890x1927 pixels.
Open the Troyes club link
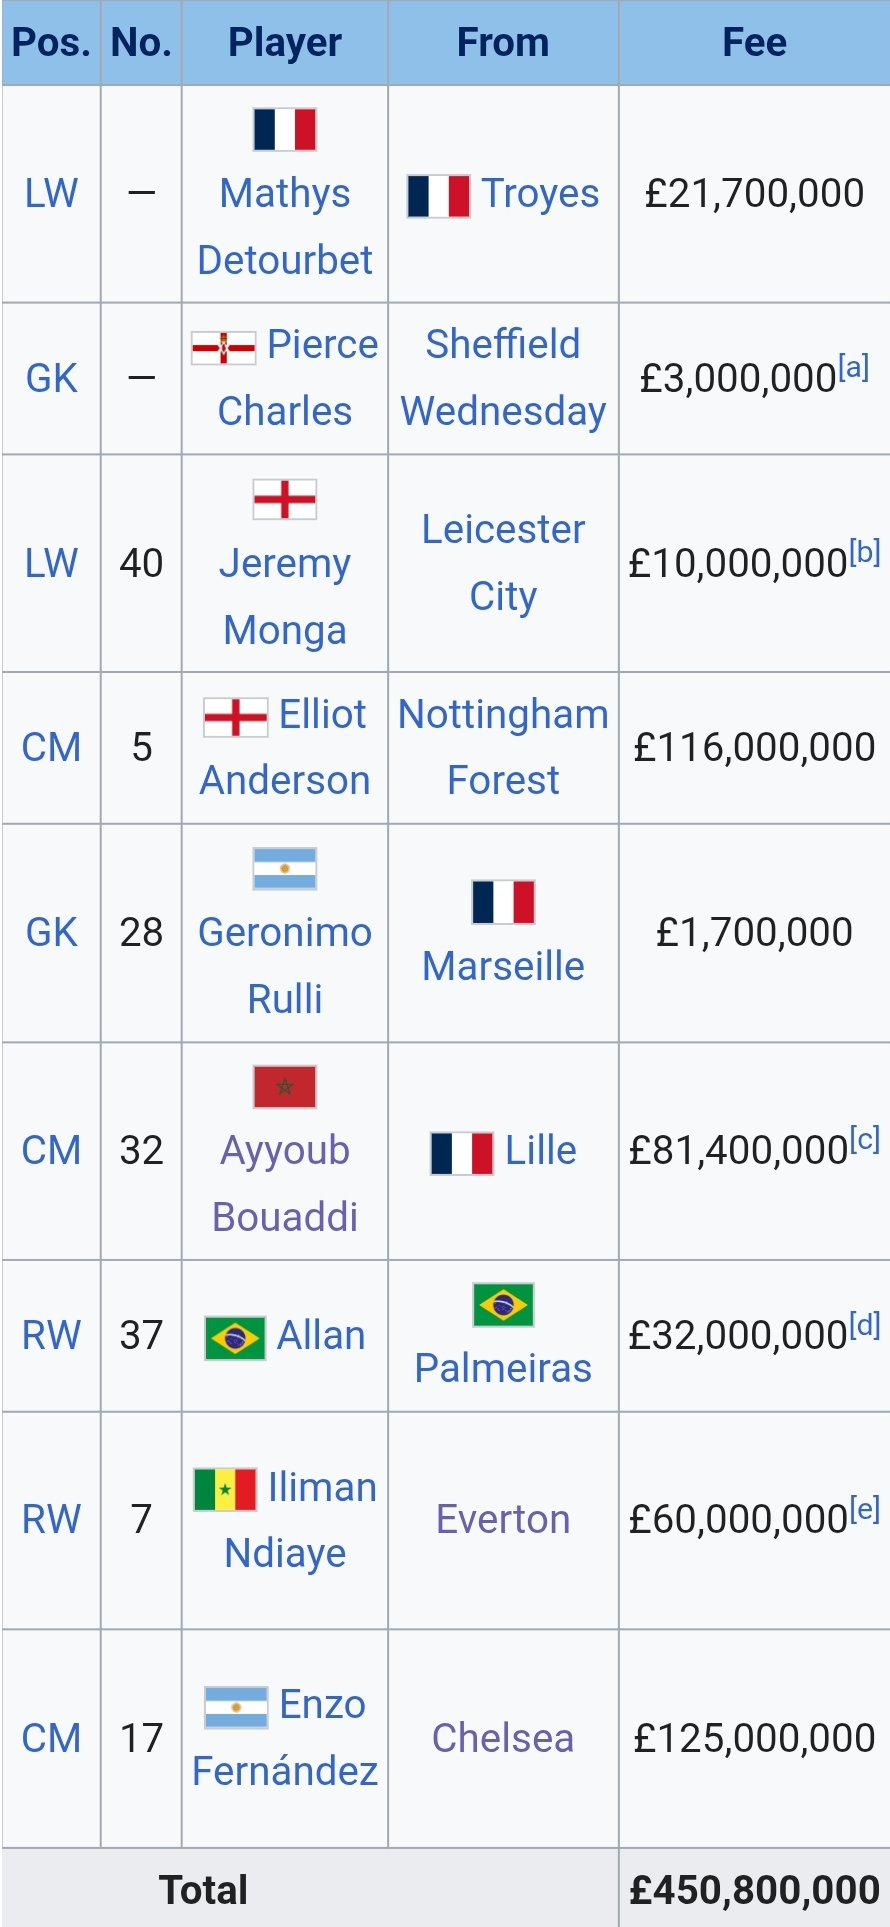pyautogui.click(x=540, y=194)
